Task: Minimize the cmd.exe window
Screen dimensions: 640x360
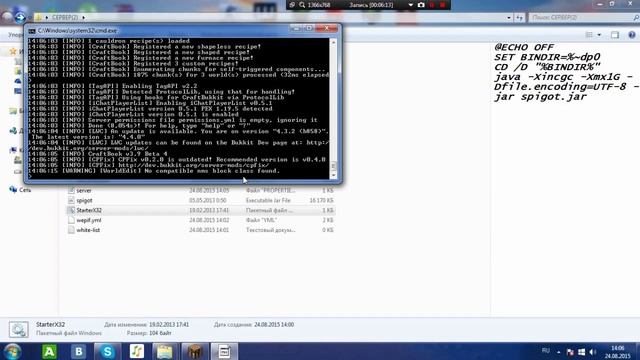Action: click(296, 28)
